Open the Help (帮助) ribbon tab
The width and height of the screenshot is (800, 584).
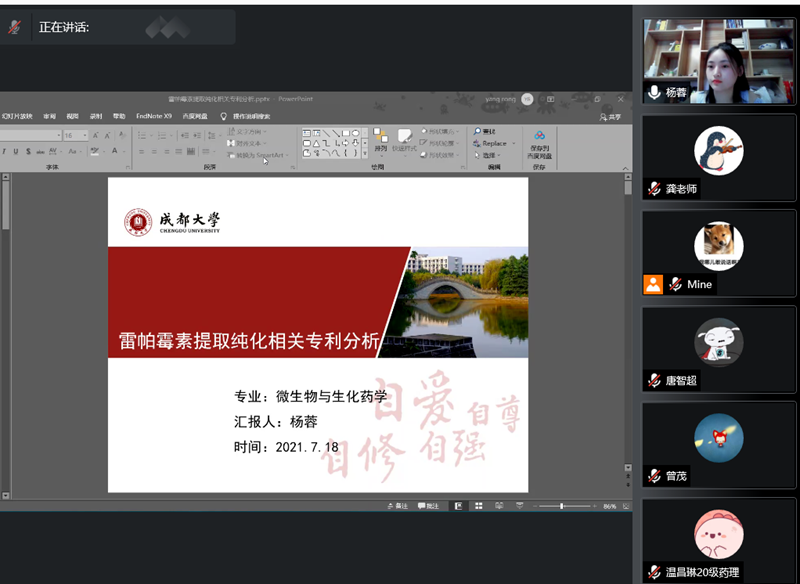pyautogui.click(x=119, y=116)
